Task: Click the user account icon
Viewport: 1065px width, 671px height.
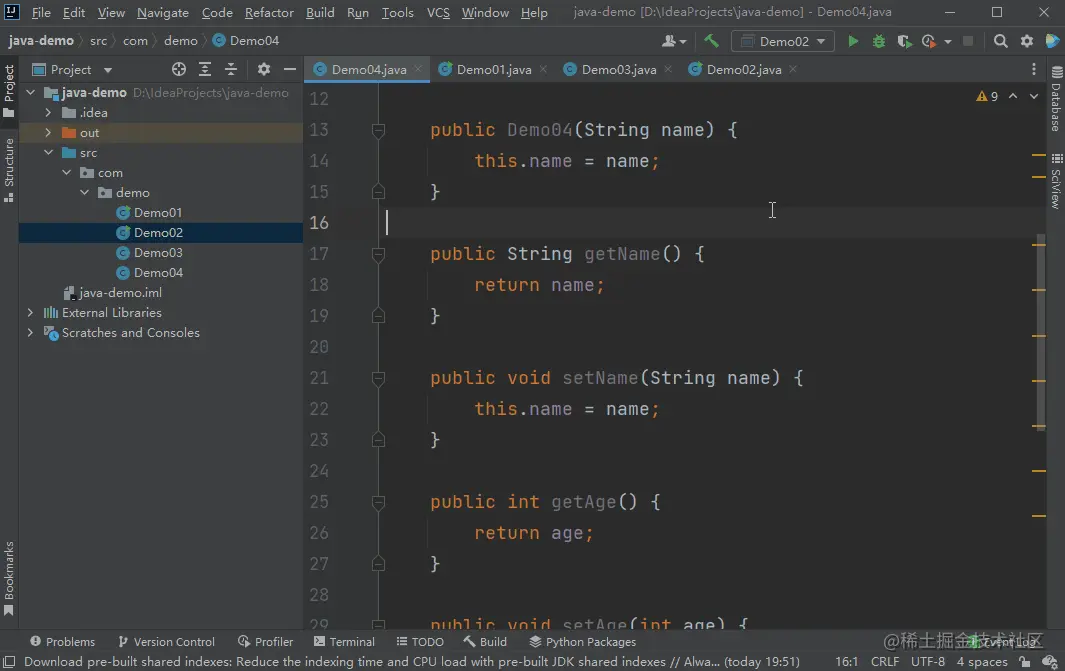Action: click(x=674, y=41)
